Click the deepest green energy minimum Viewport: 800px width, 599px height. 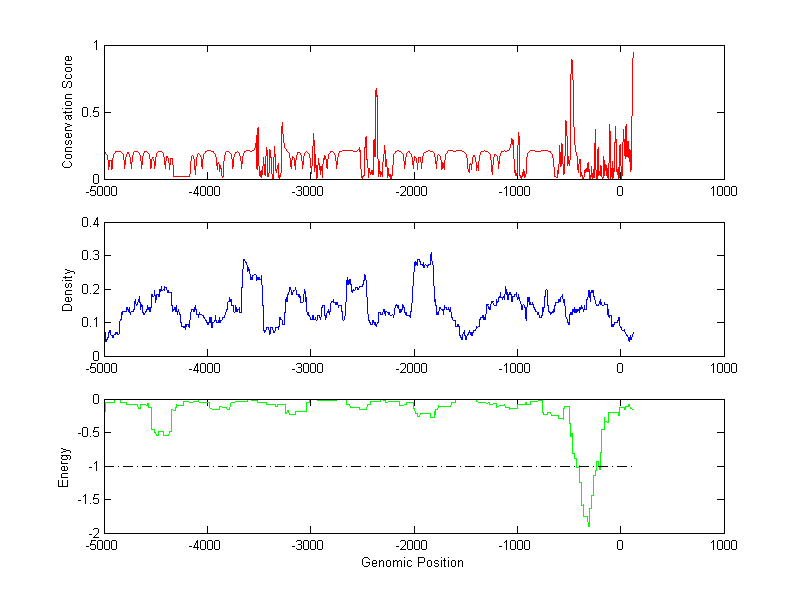pos(588,525)
